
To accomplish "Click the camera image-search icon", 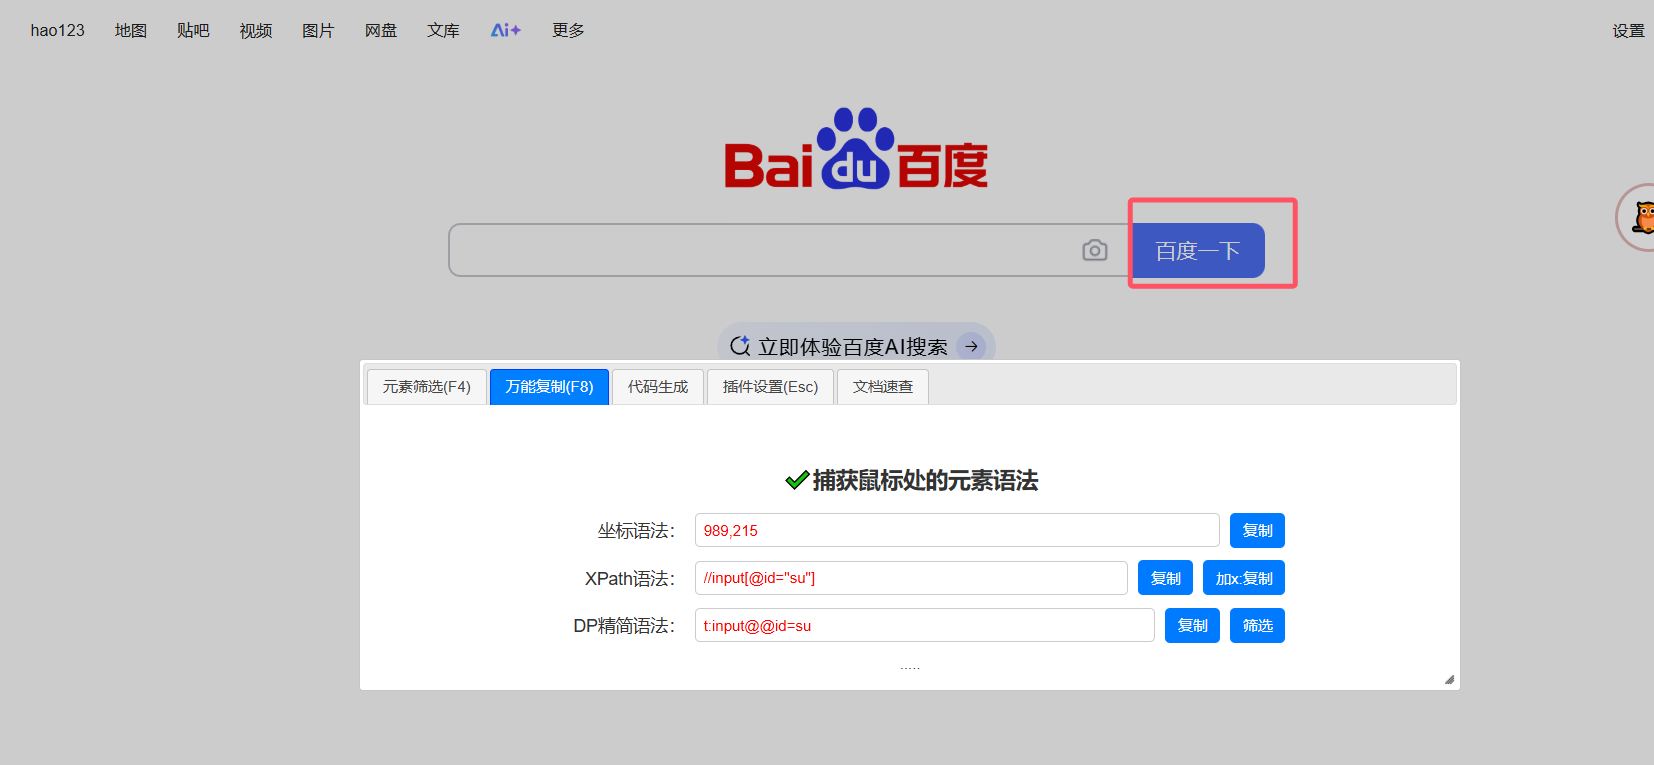I will (1095, 250).
